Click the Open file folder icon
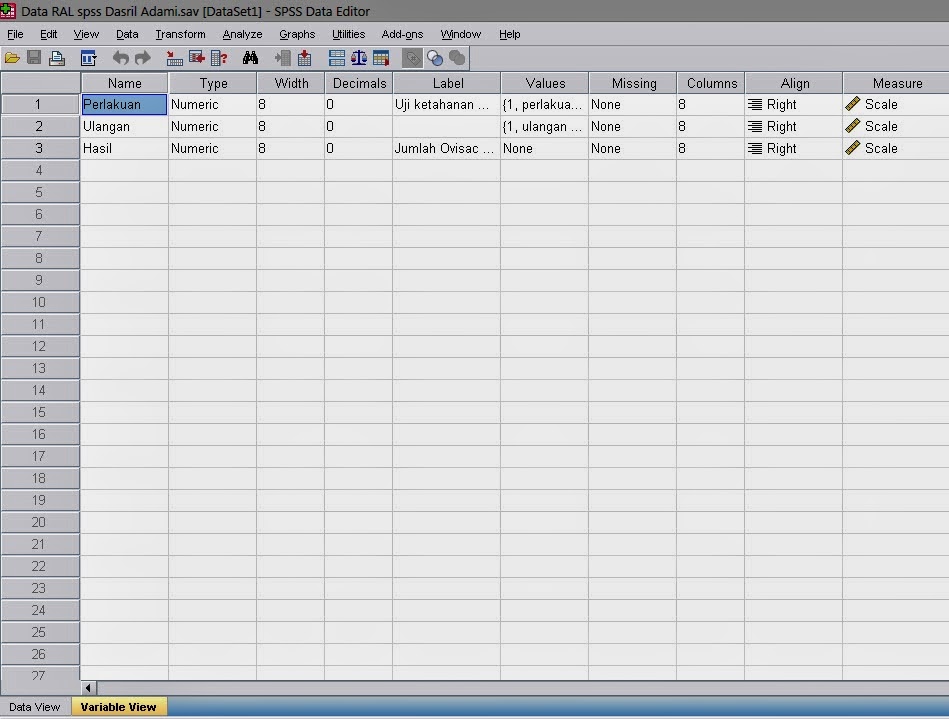Viewport: 949px width, 719px height. pos(12,58)
